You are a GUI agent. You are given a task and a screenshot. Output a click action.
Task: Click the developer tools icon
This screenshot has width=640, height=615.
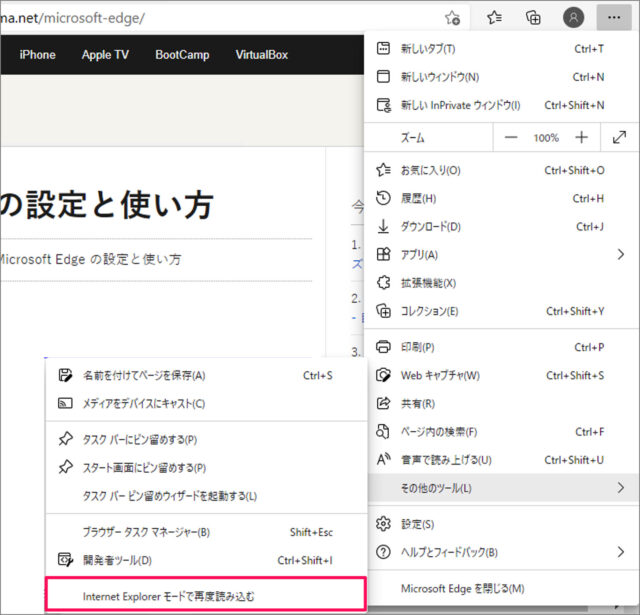coord(65,559)
